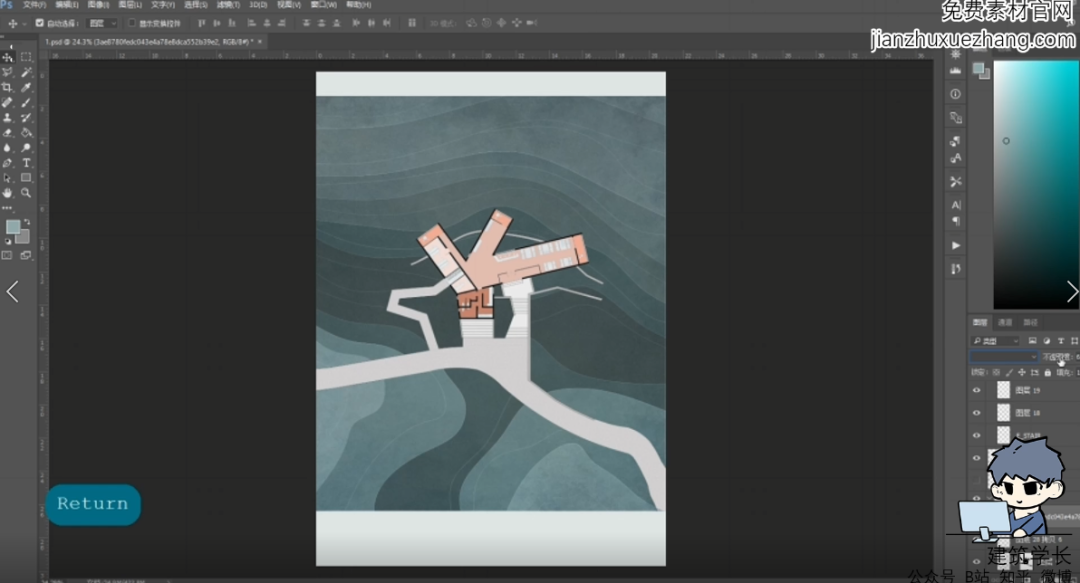The height and width of the screenshot is (583, 1080).
Task: Toggle lock transparent pixels in Layers panel
Action: 996,372
